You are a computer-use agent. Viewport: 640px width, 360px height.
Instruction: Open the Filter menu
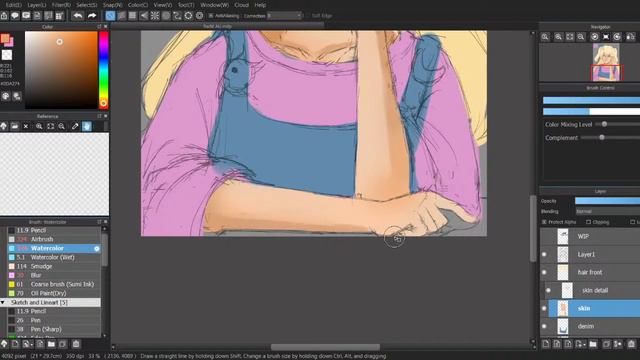61,5
